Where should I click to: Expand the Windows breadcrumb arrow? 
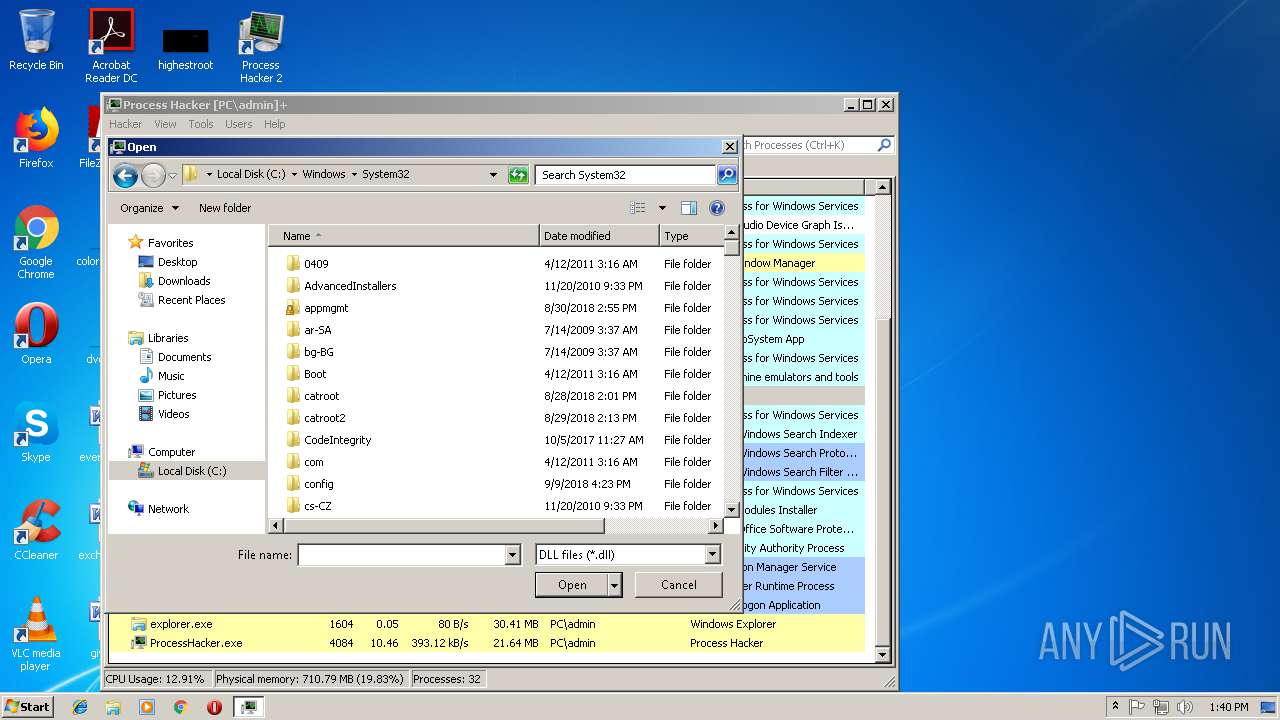tap(354, 174)
